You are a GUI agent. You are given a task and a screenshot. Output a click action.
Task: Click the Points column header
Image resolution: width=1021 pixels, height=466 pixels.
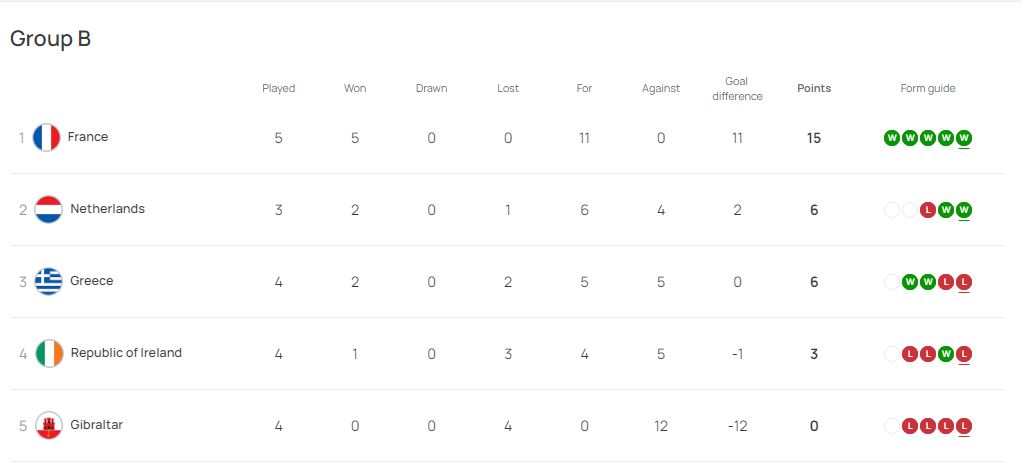(814, 89)
